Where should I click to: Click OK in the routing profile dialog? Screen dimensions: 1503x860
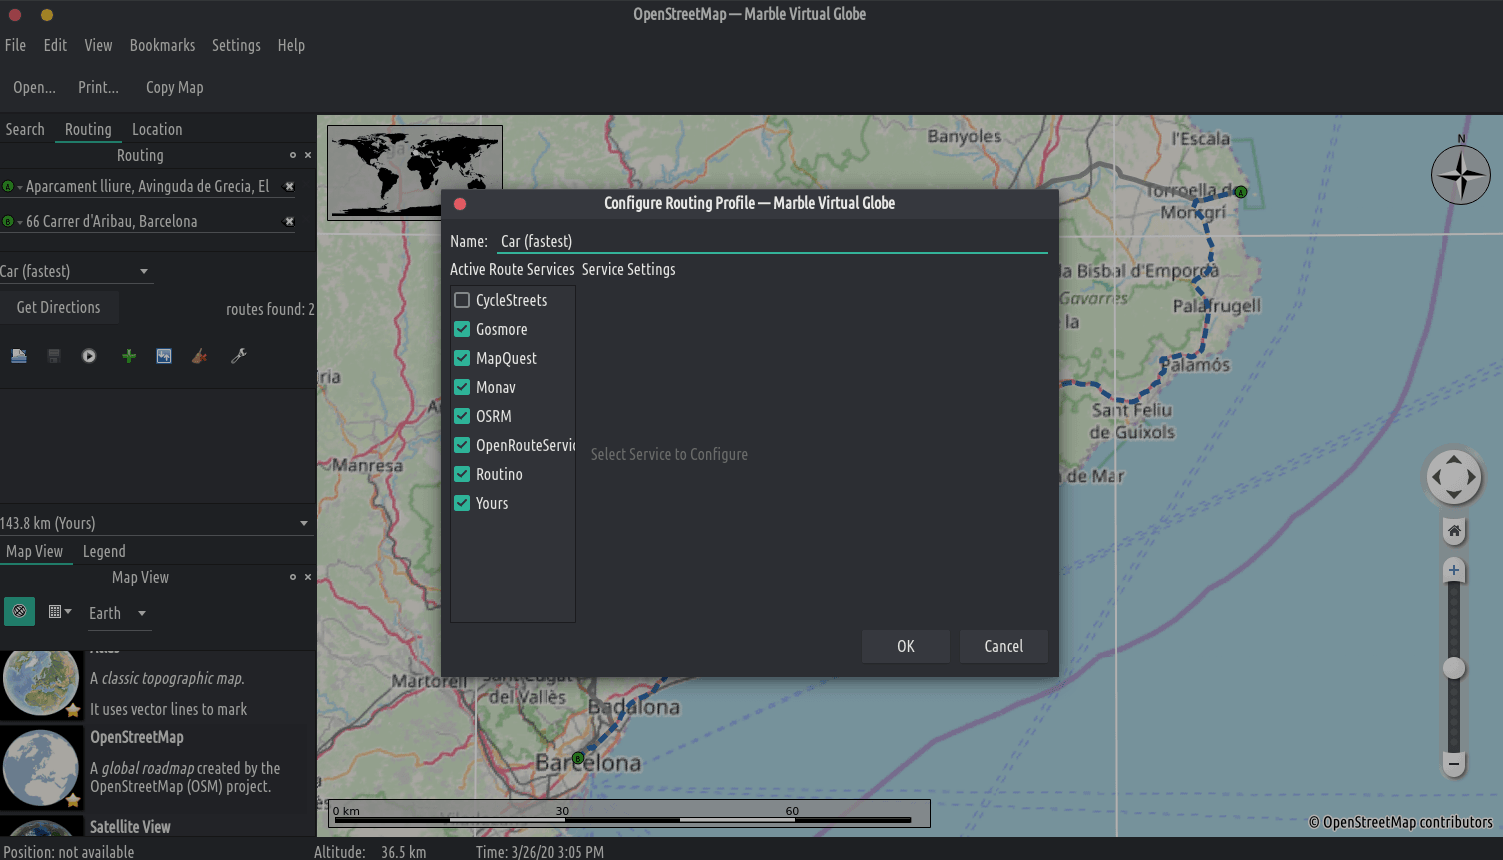(905, 646)
